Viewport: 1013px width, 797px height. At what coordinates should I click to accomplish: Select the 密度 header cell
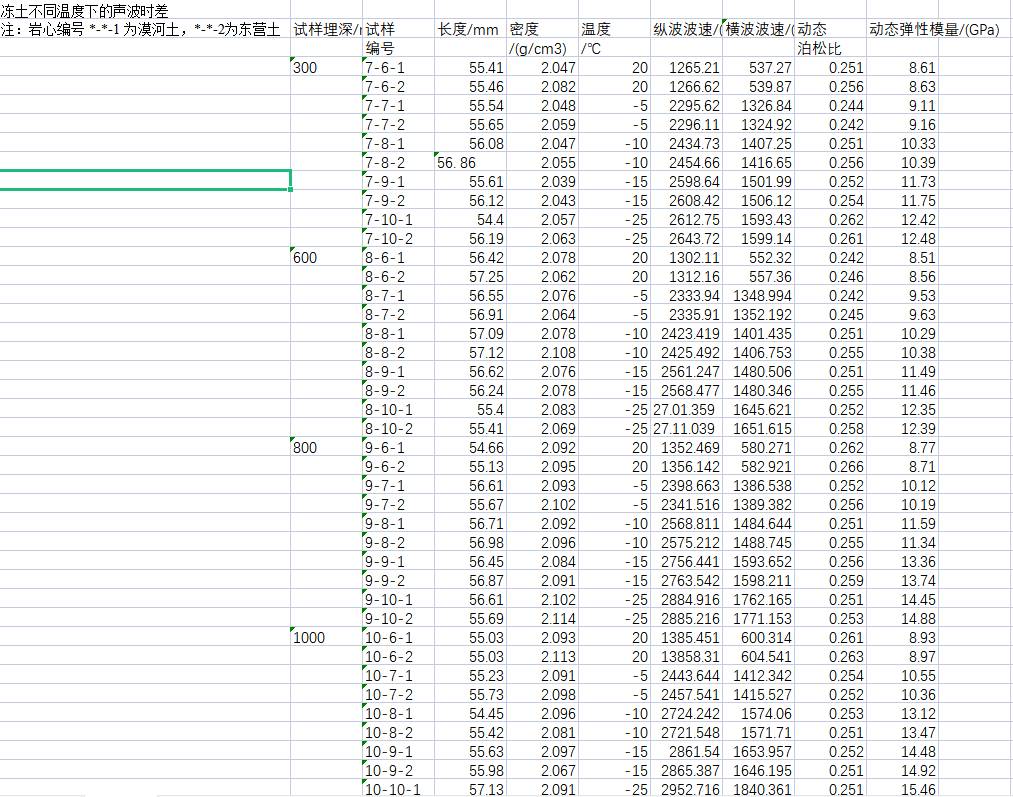point(524,30)
